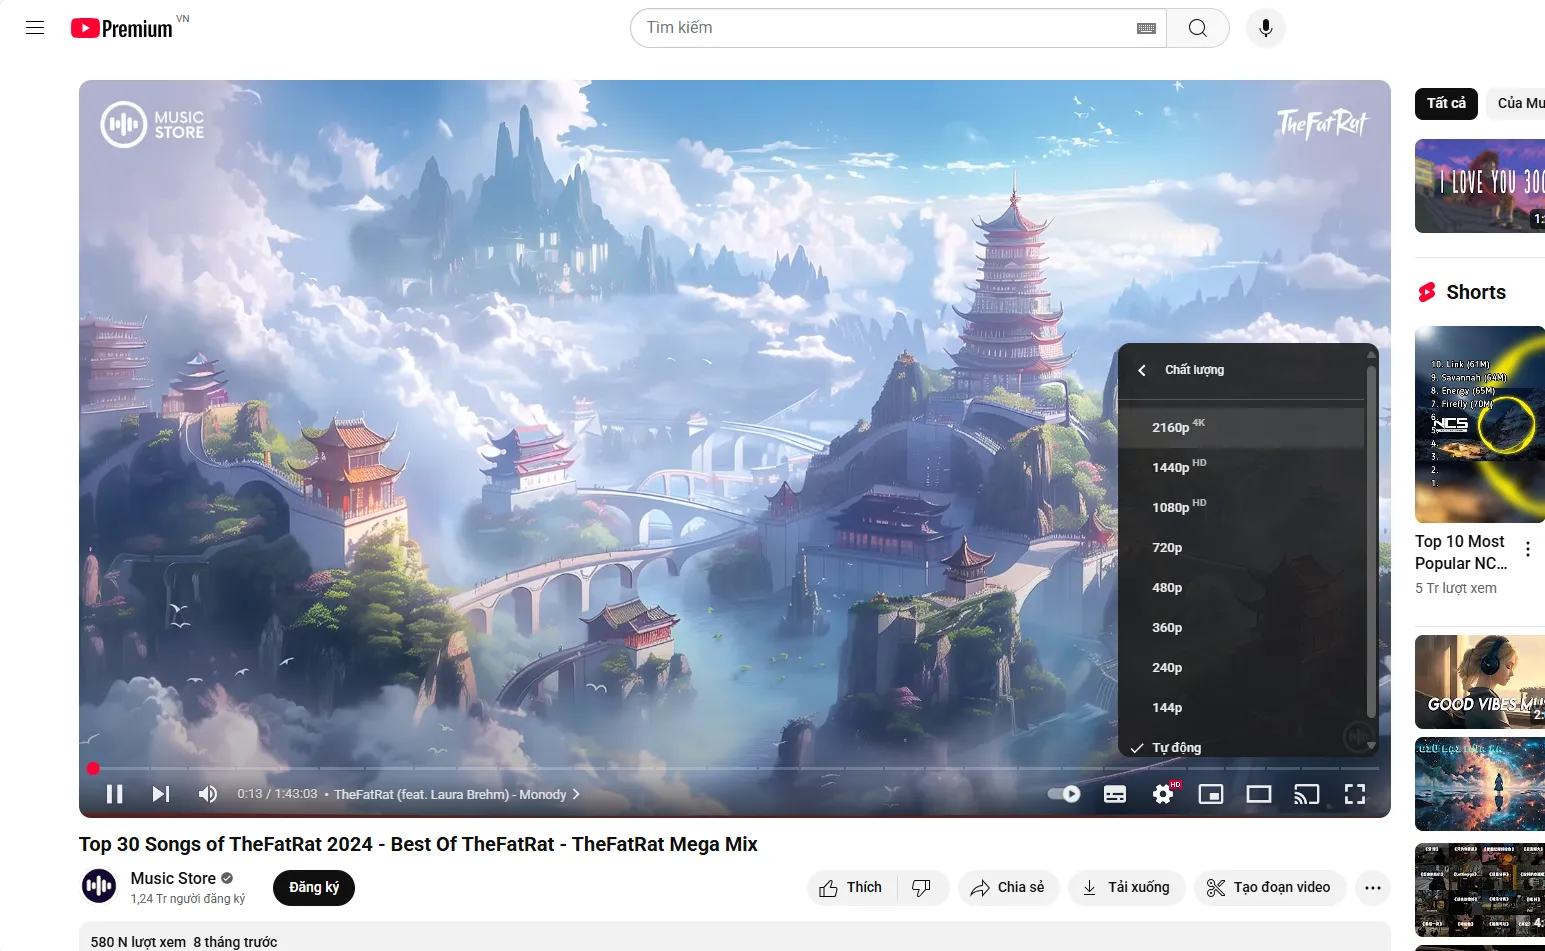Pause the video playback

[114, 793]
